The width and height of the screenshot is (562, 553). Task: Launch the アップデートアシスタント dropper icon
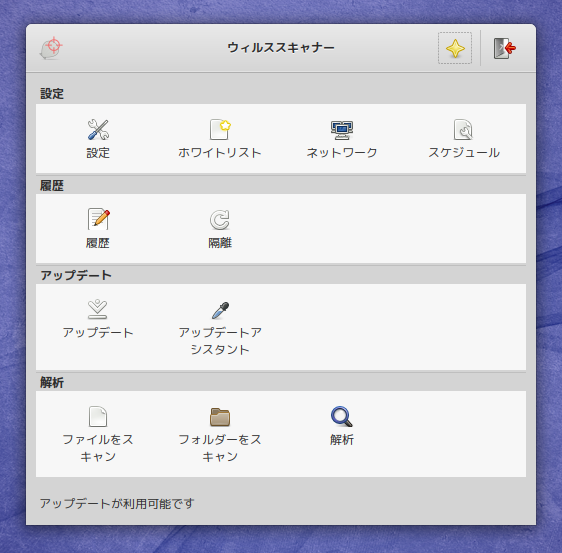coord(220,310)
